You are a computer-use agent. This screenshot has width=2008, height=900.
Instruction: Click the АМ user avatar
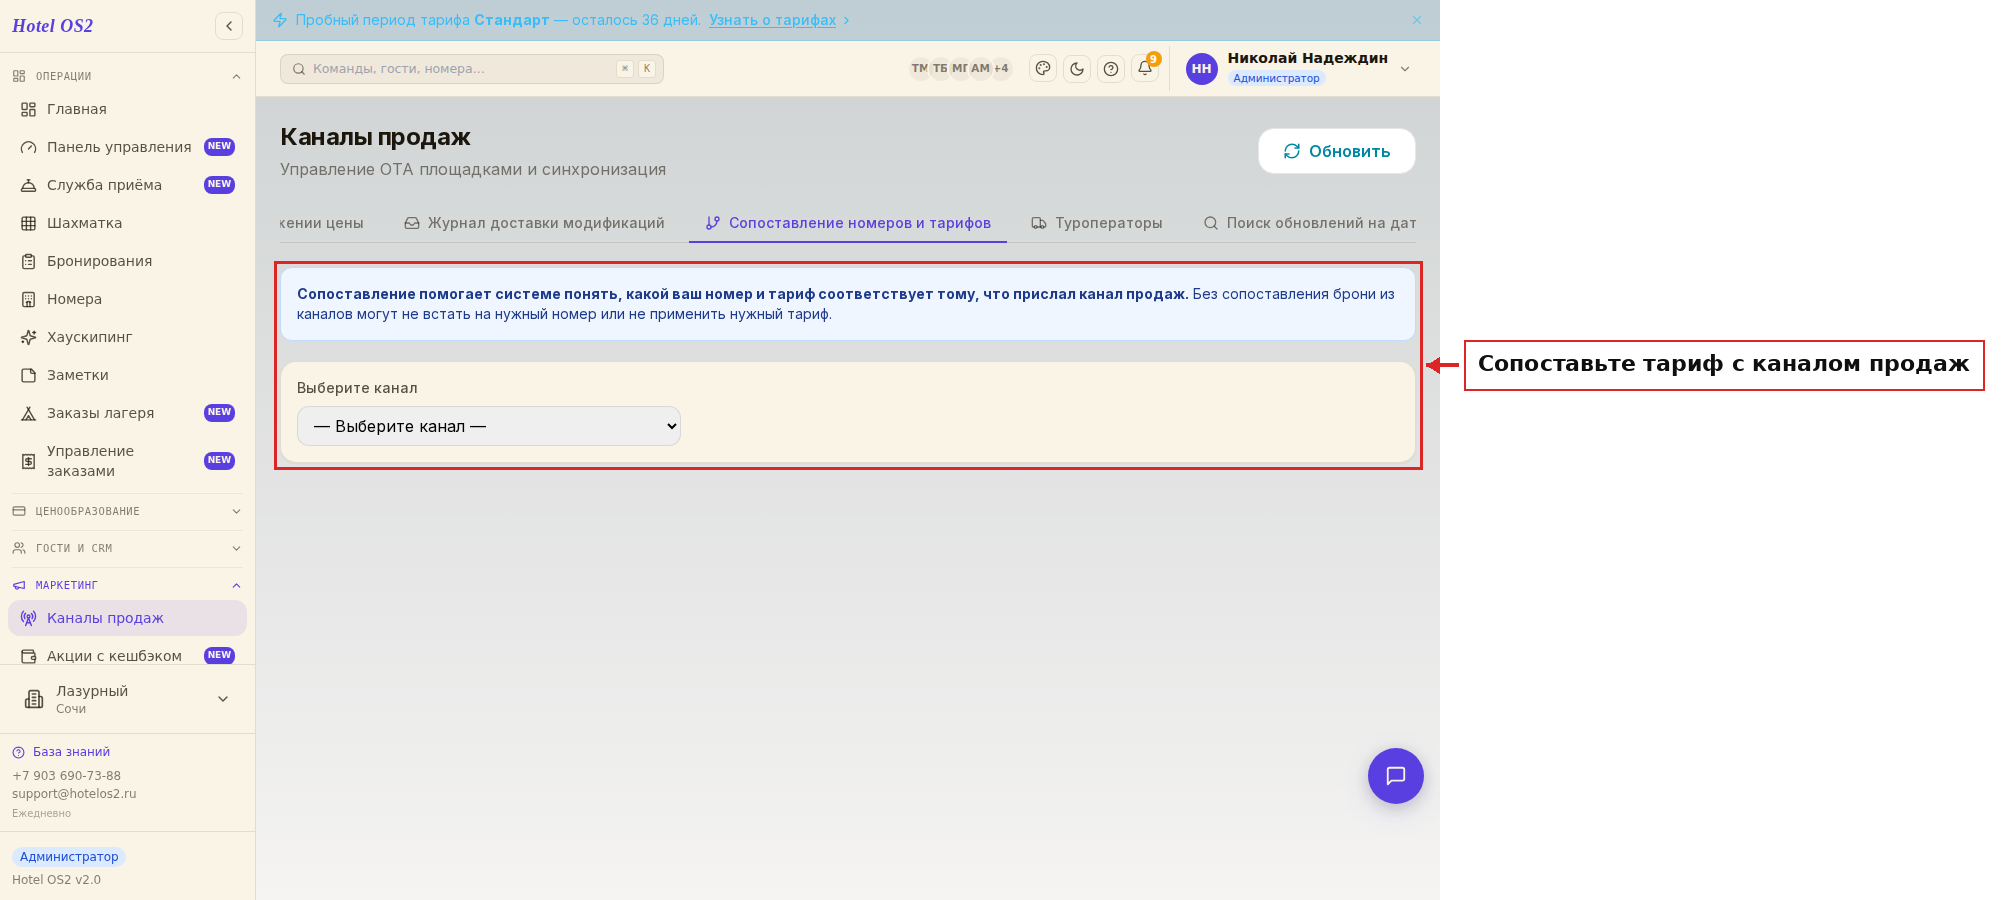tap(980, 69)
